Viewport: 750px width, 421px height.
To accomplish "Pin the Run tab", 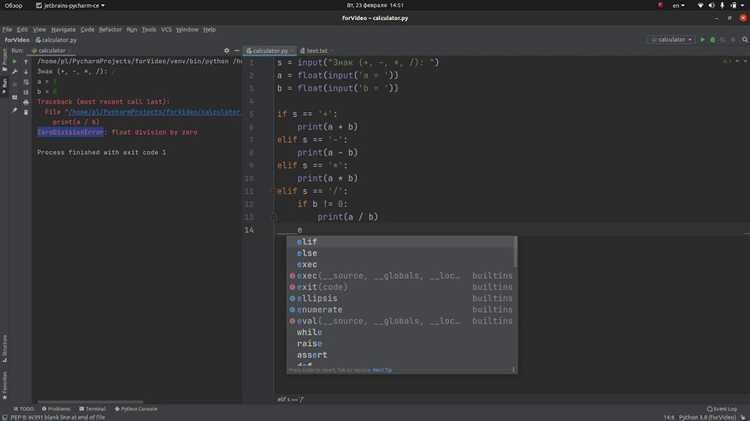I will [x=14, y=110].
